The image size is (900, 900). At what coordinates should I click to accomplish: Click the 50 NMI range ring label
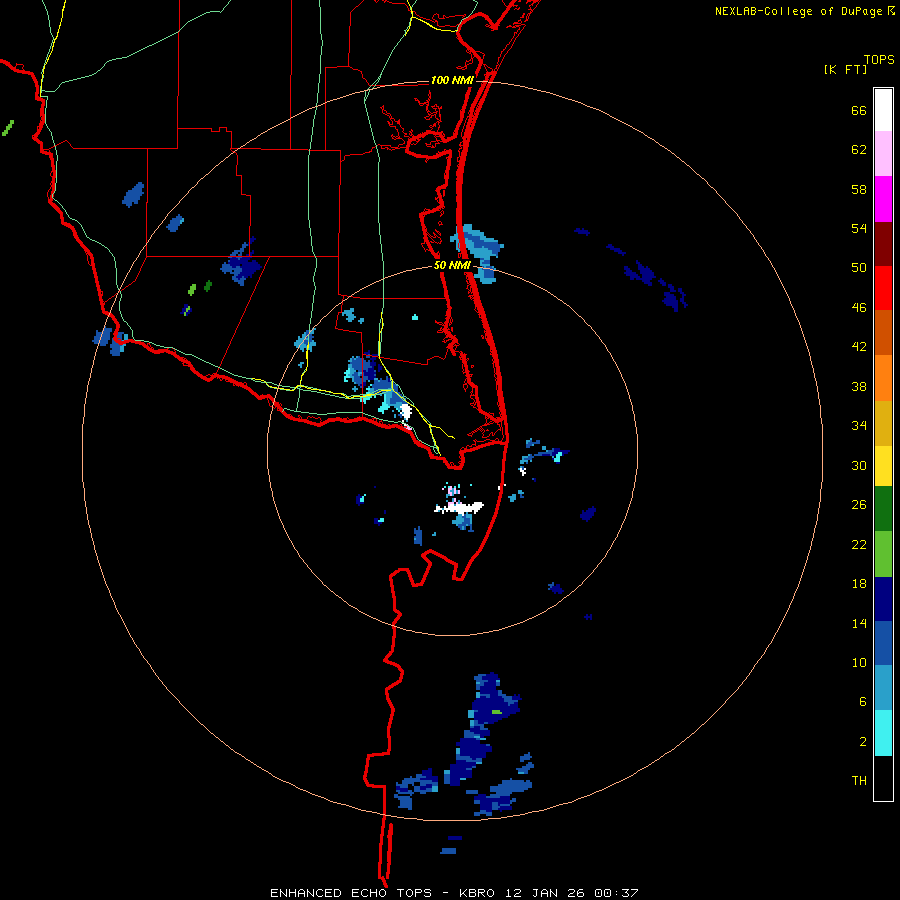tap(452, 265)
